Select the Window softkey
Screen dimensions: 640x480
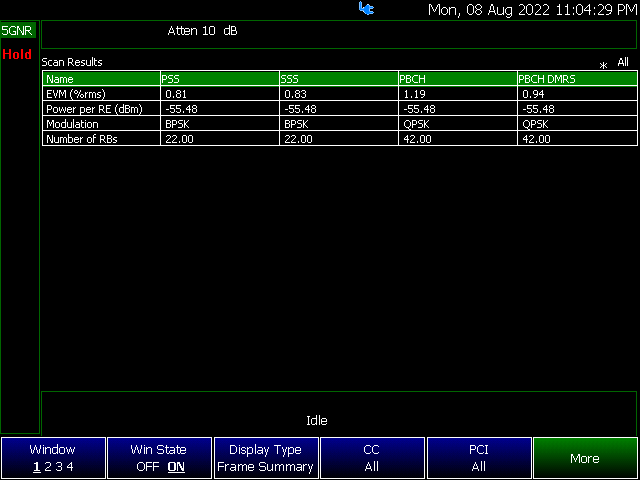pos(53,458)
